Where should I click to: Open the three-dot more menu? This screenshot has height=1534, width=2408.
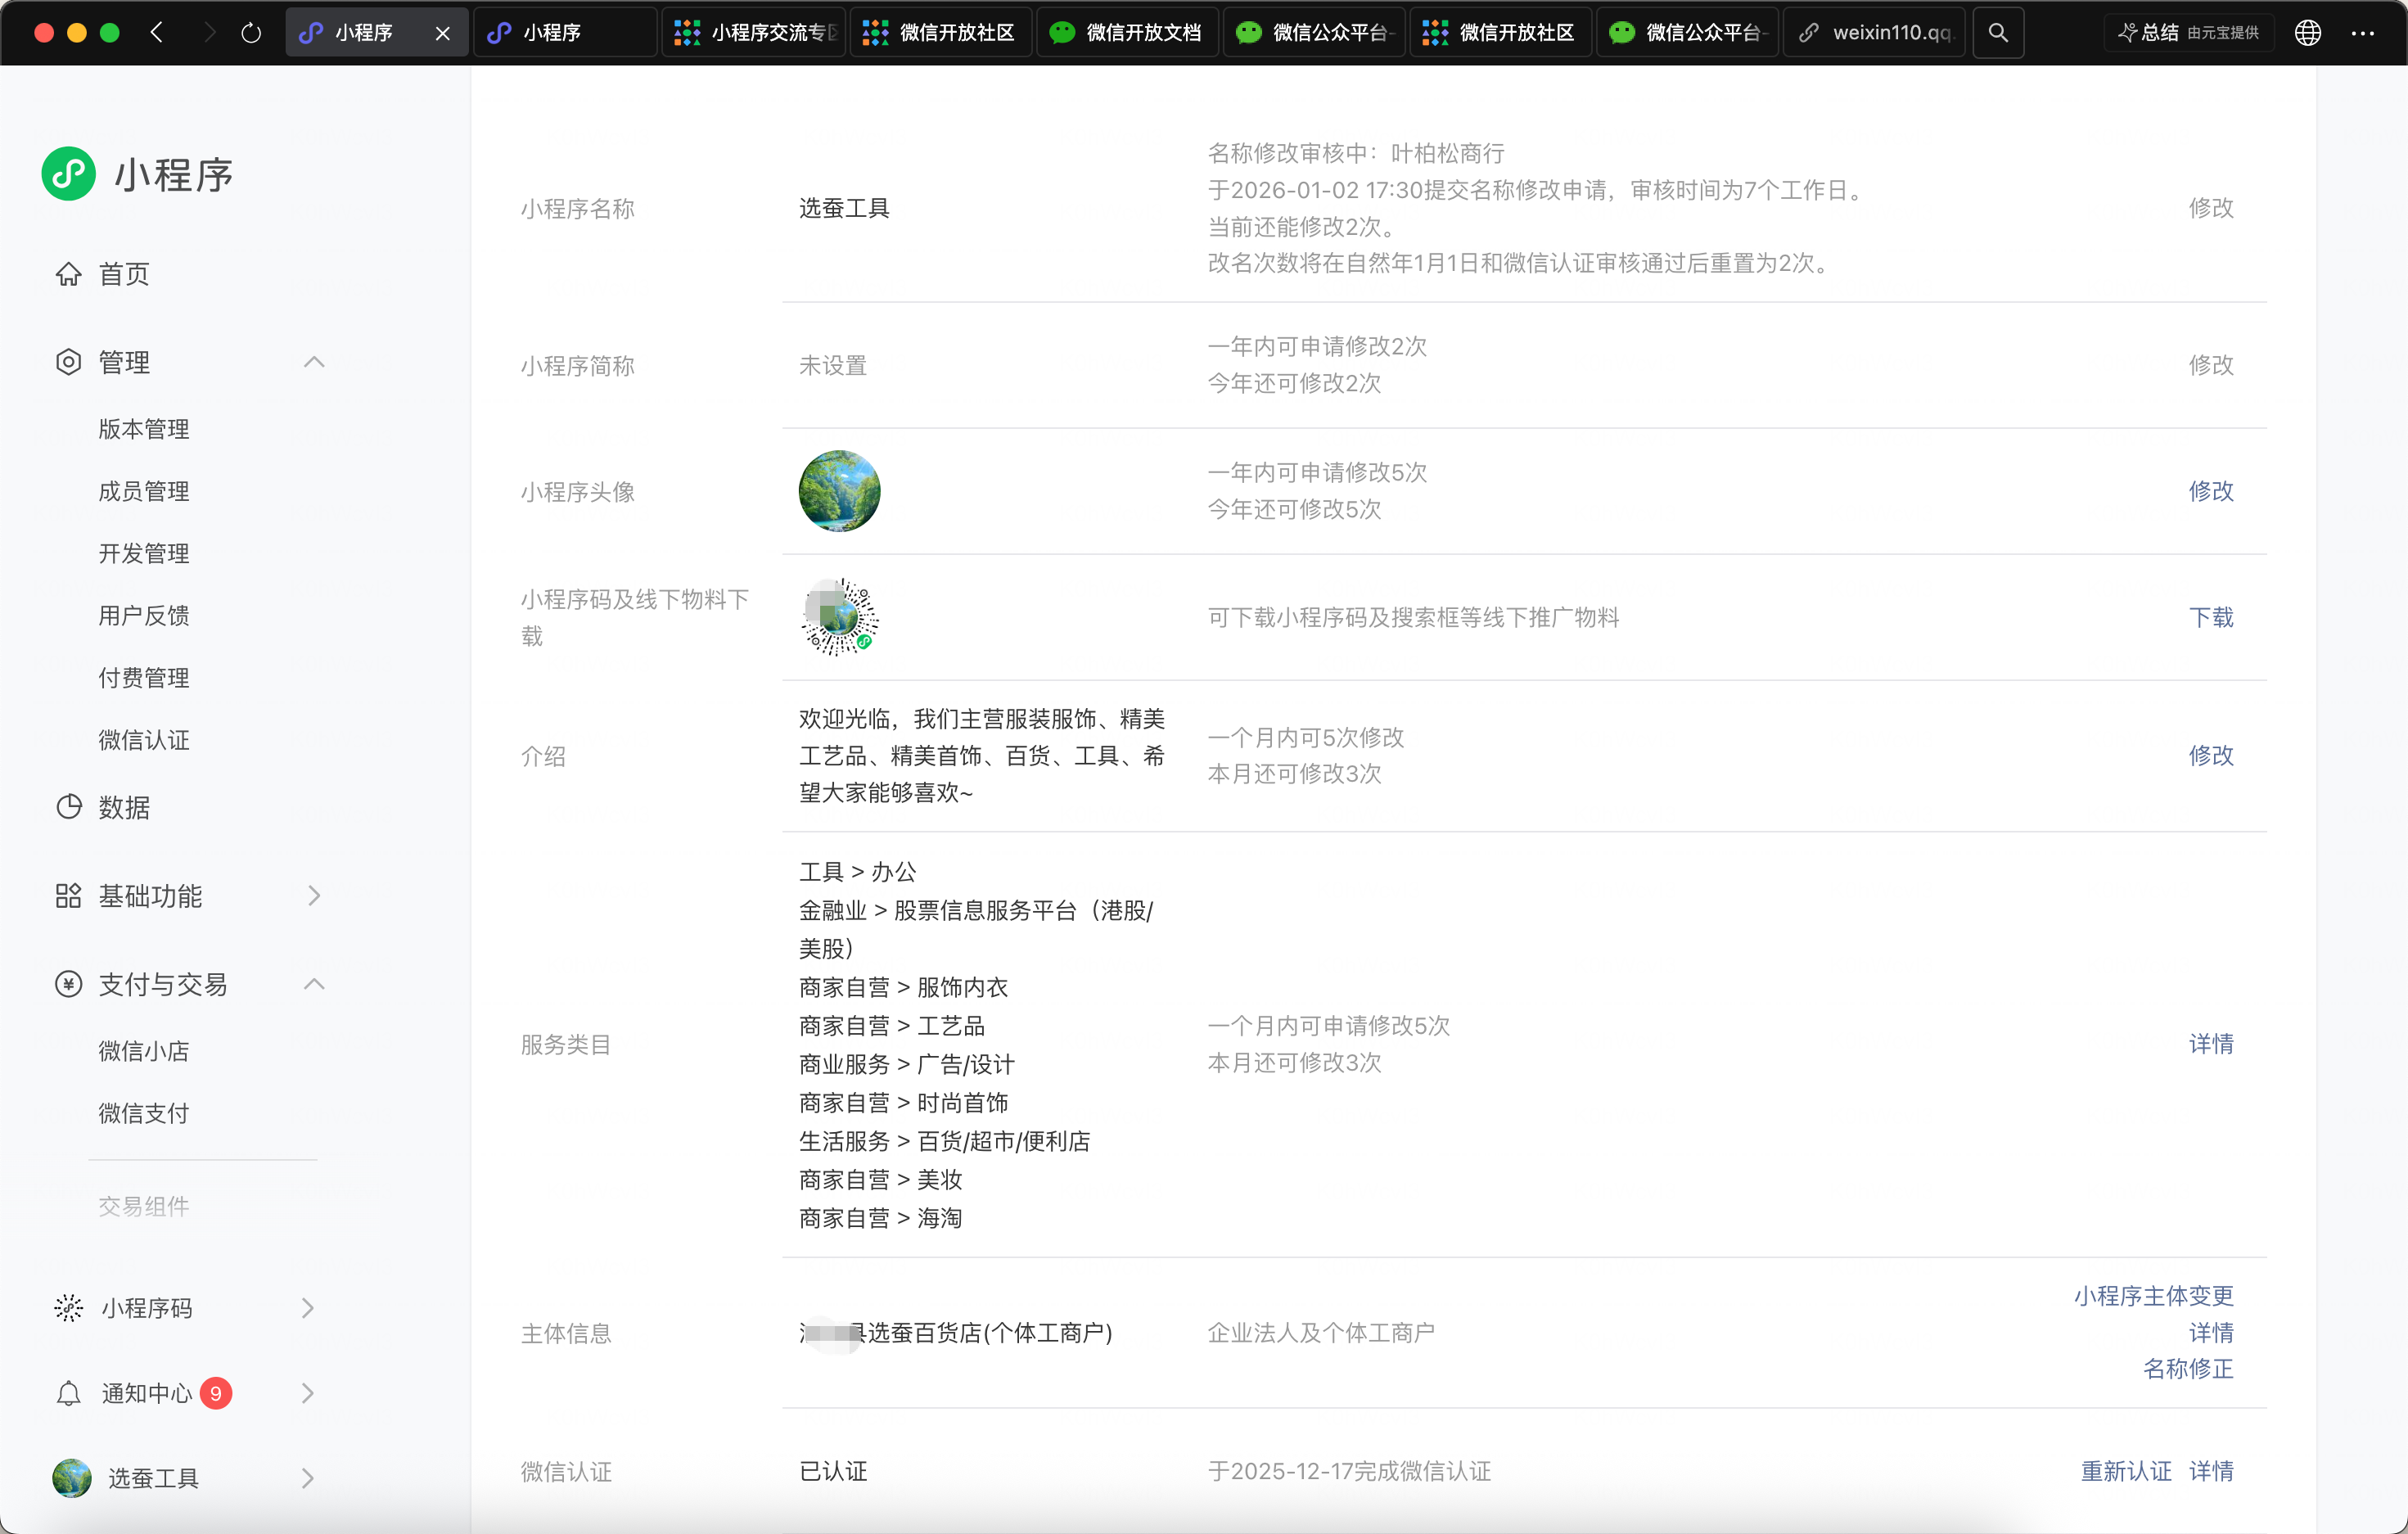[x=2362, y=33]
